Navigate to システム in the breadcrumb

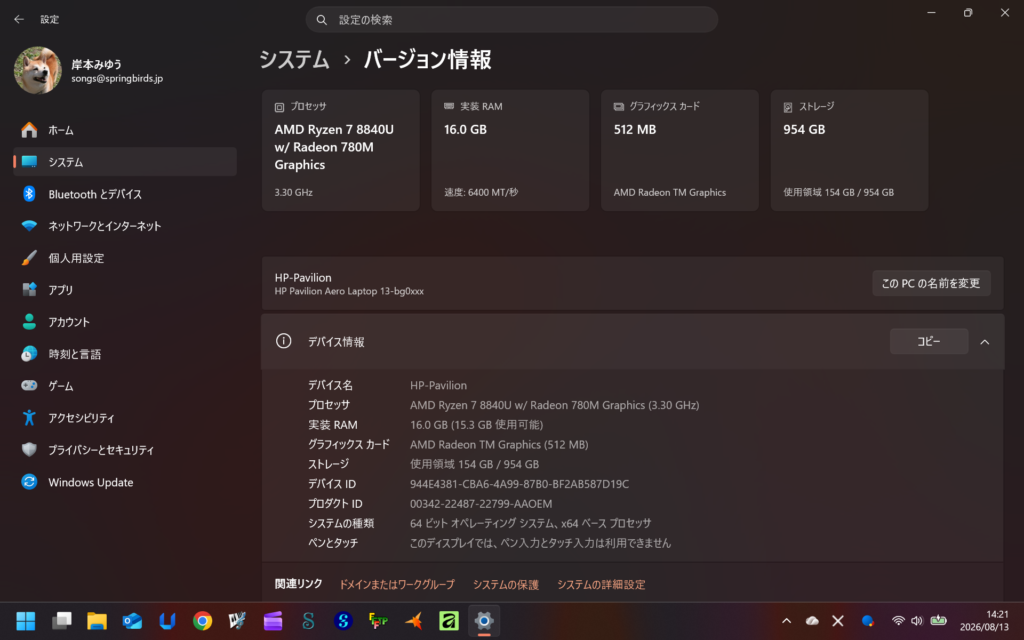295,59
